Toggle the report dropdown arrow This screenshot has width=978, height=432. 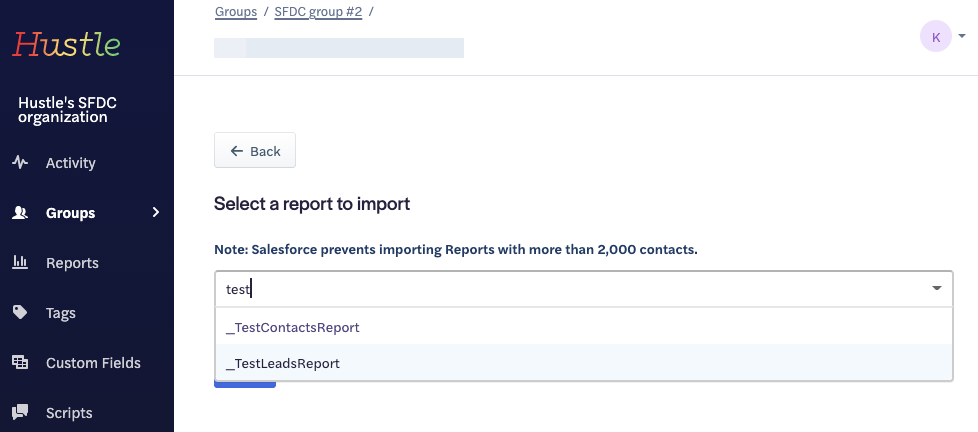[x=937, y=288]
